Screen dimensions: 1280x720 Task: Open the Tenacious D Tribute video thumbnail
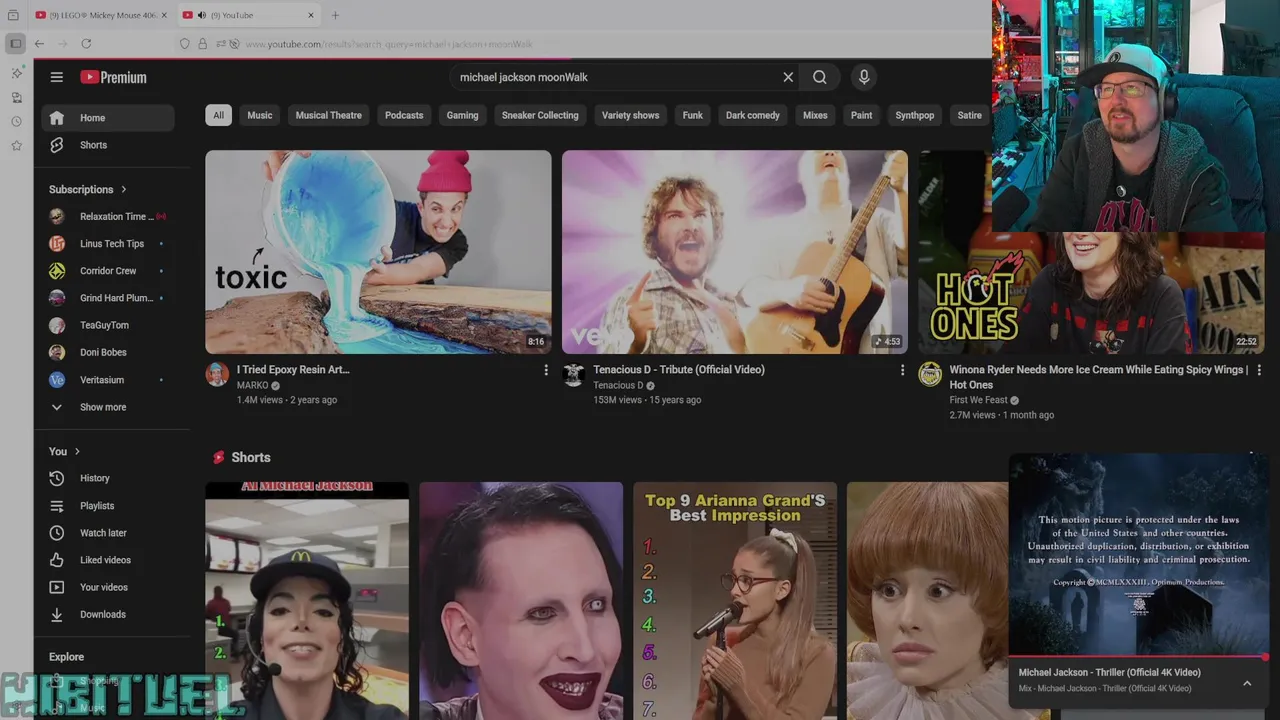(735, 252)
